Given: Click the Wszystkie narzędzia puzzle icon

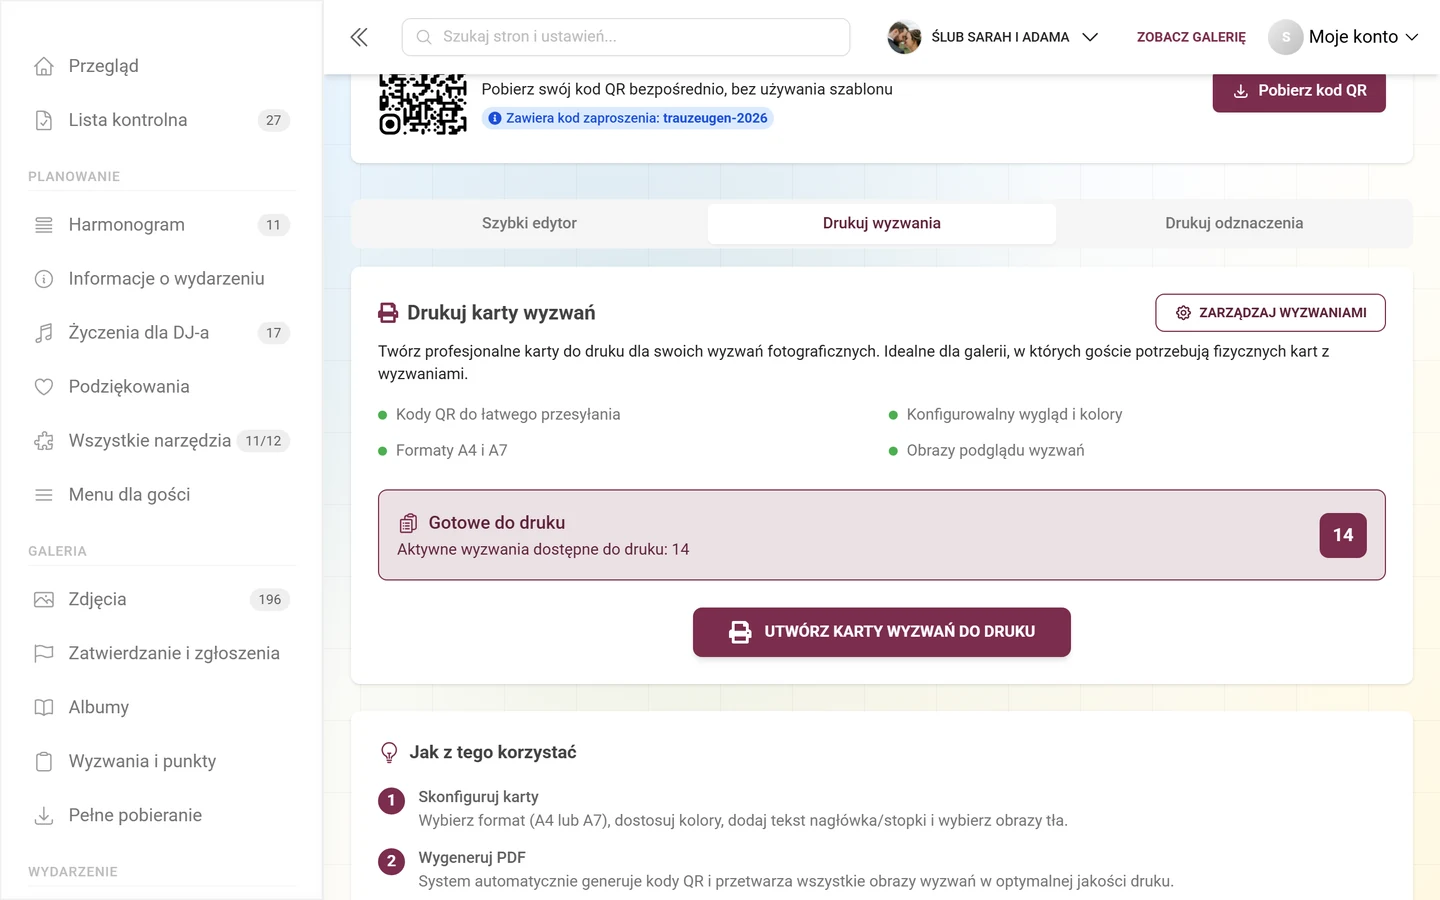Looking at the screenshot, I should (44, 441).
